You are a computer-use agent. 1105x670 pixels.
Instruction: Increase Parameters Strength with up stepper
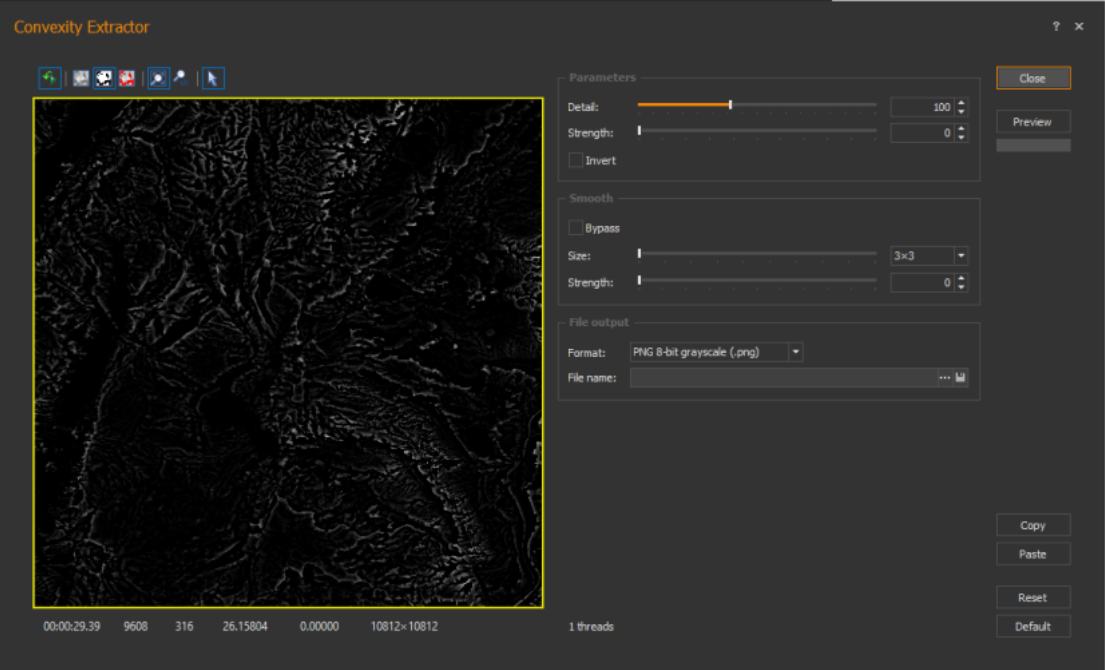point(961,129)
